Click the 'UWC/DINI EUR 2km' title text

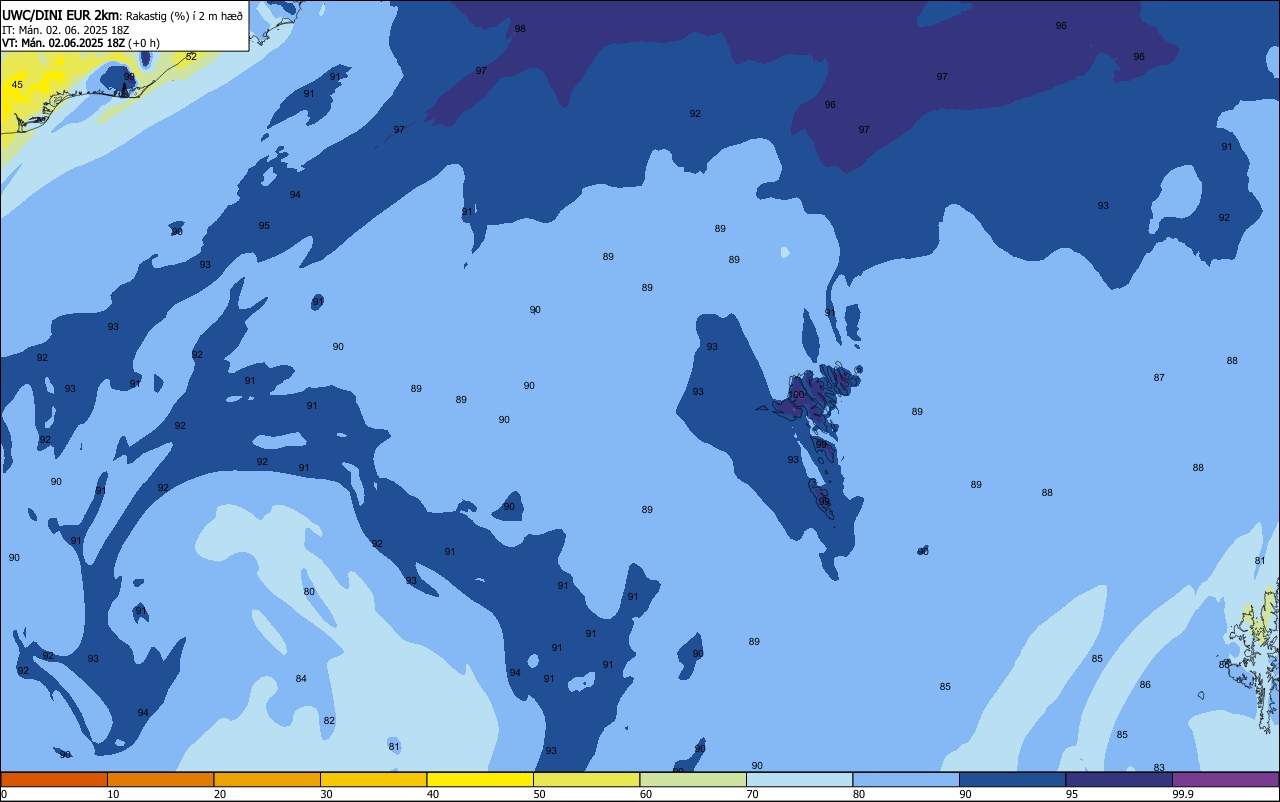click(x=61, y=15)
